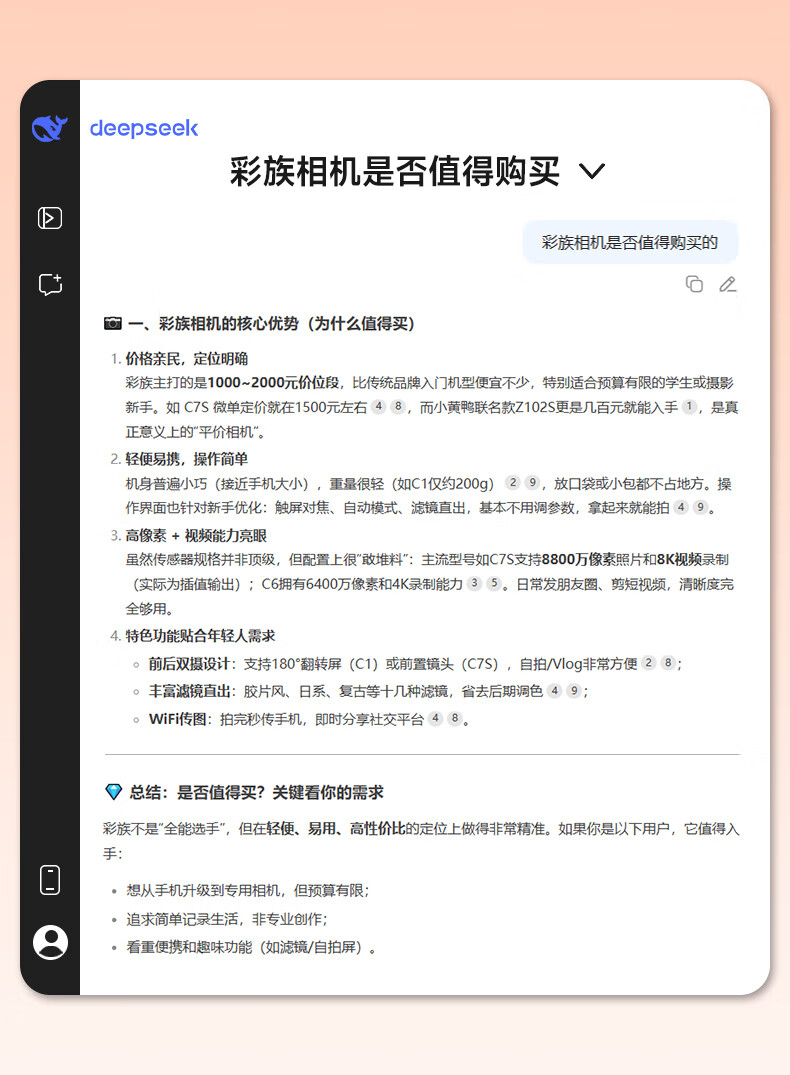
Task: Open the user profile avatar
Action: click(50, 942)
